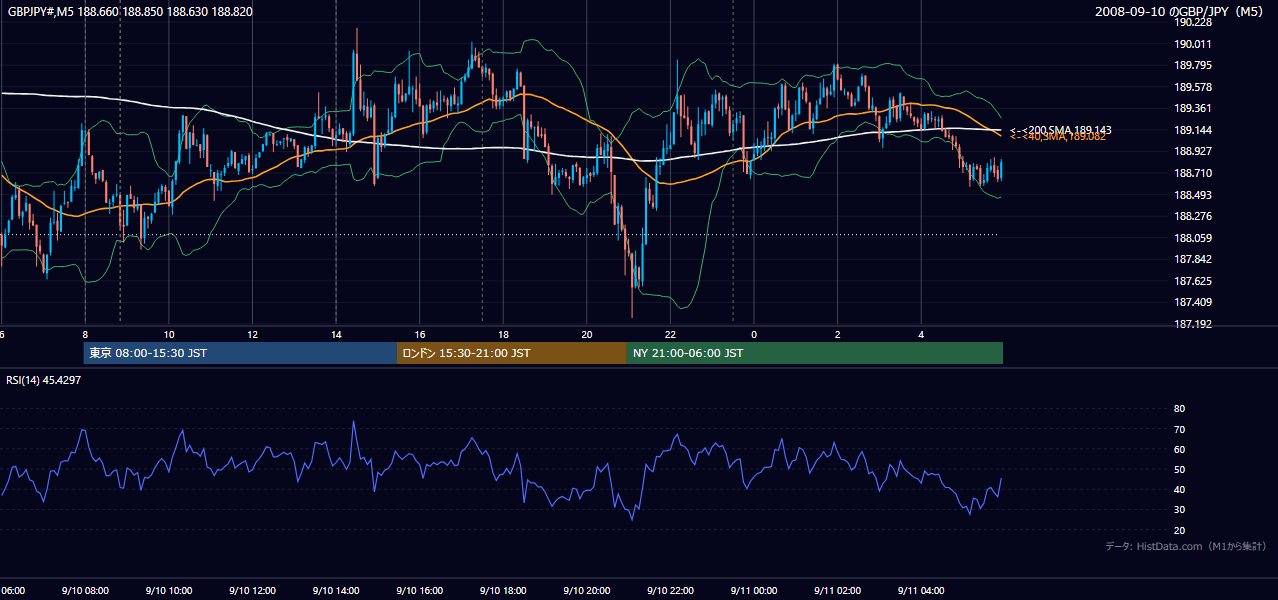Click the 2008-09-10 GBP/JPY (M5) chart heading

click(1181, 11)
